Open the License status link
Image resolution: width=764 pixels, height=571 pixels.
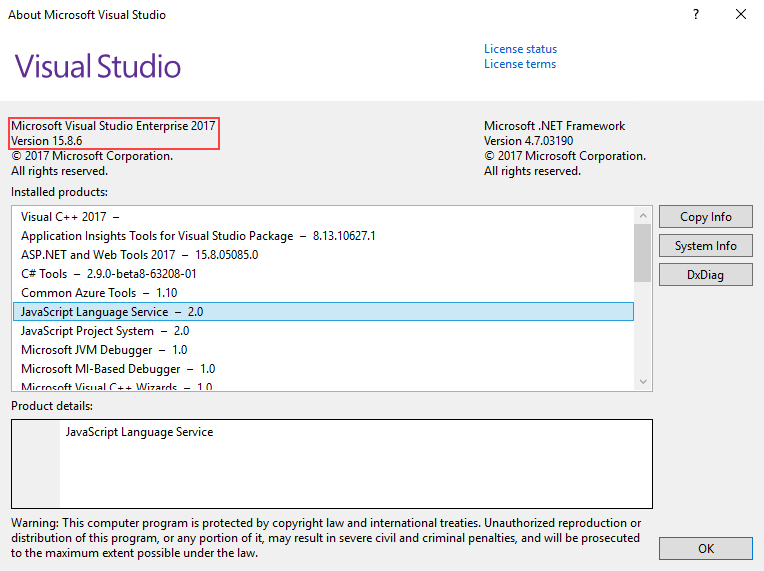pos(520,49)
